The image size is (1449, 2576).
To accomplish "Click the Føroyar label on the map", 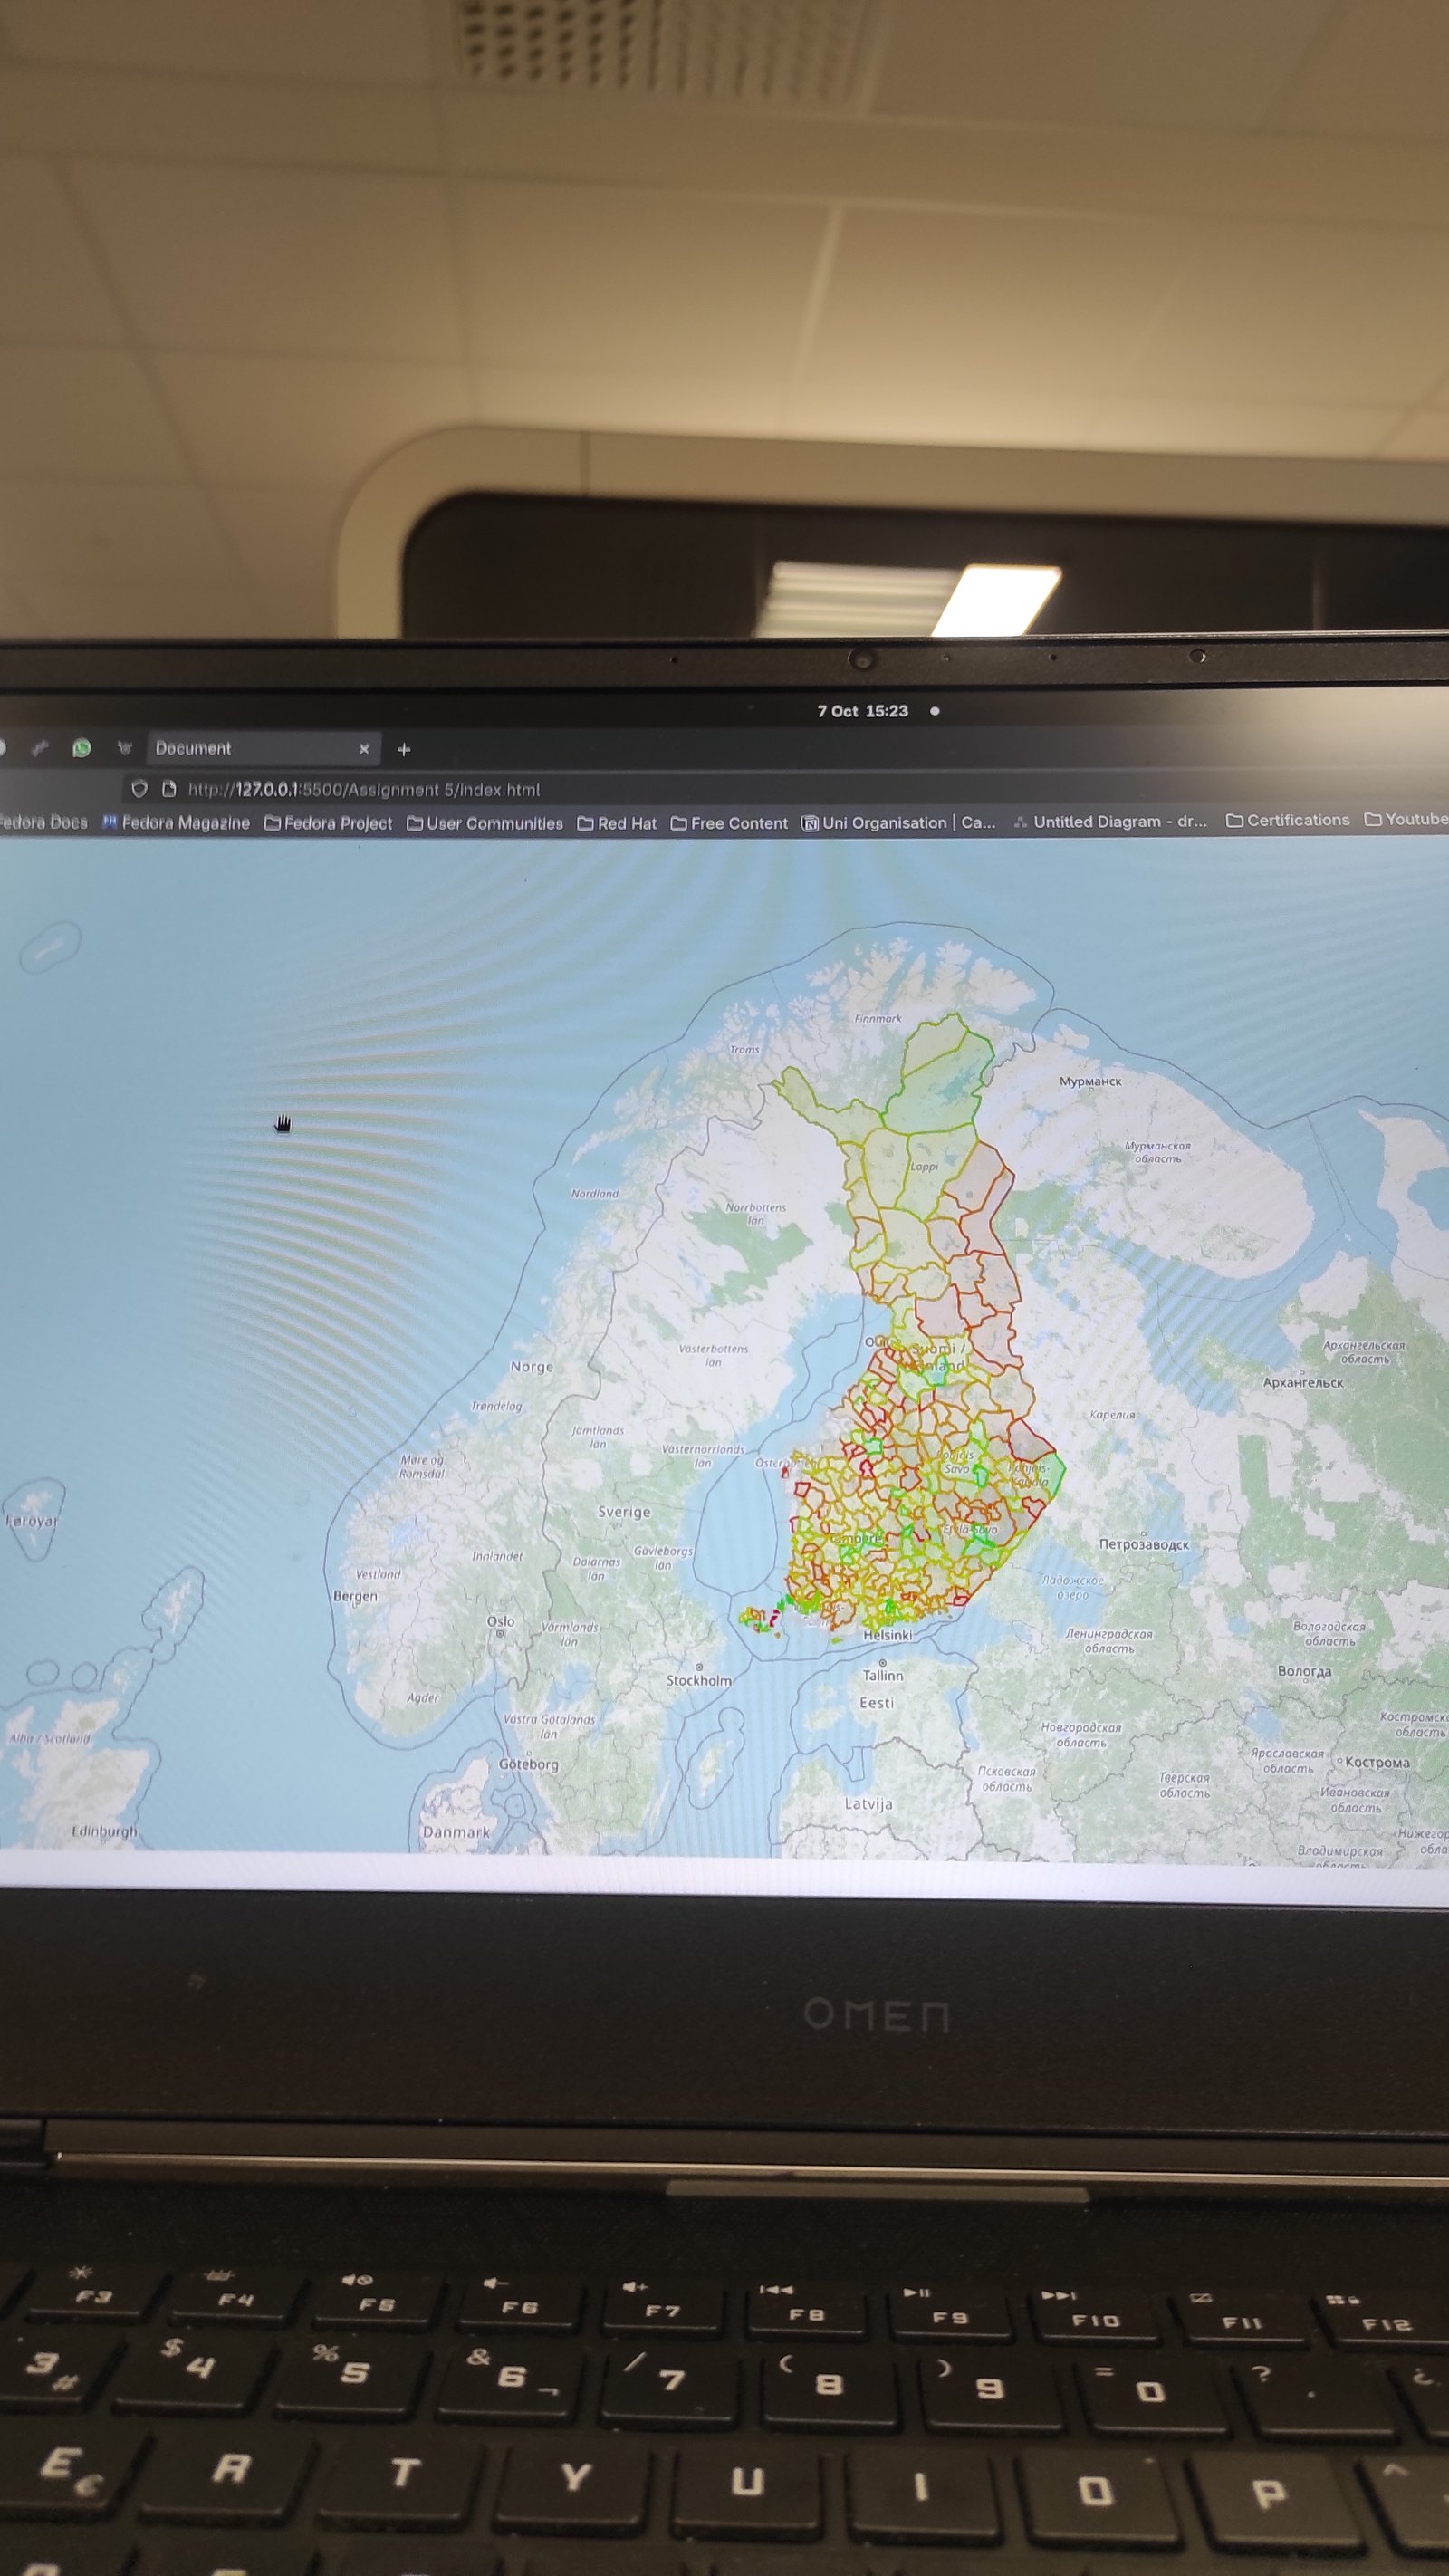I will [31, 1520].
